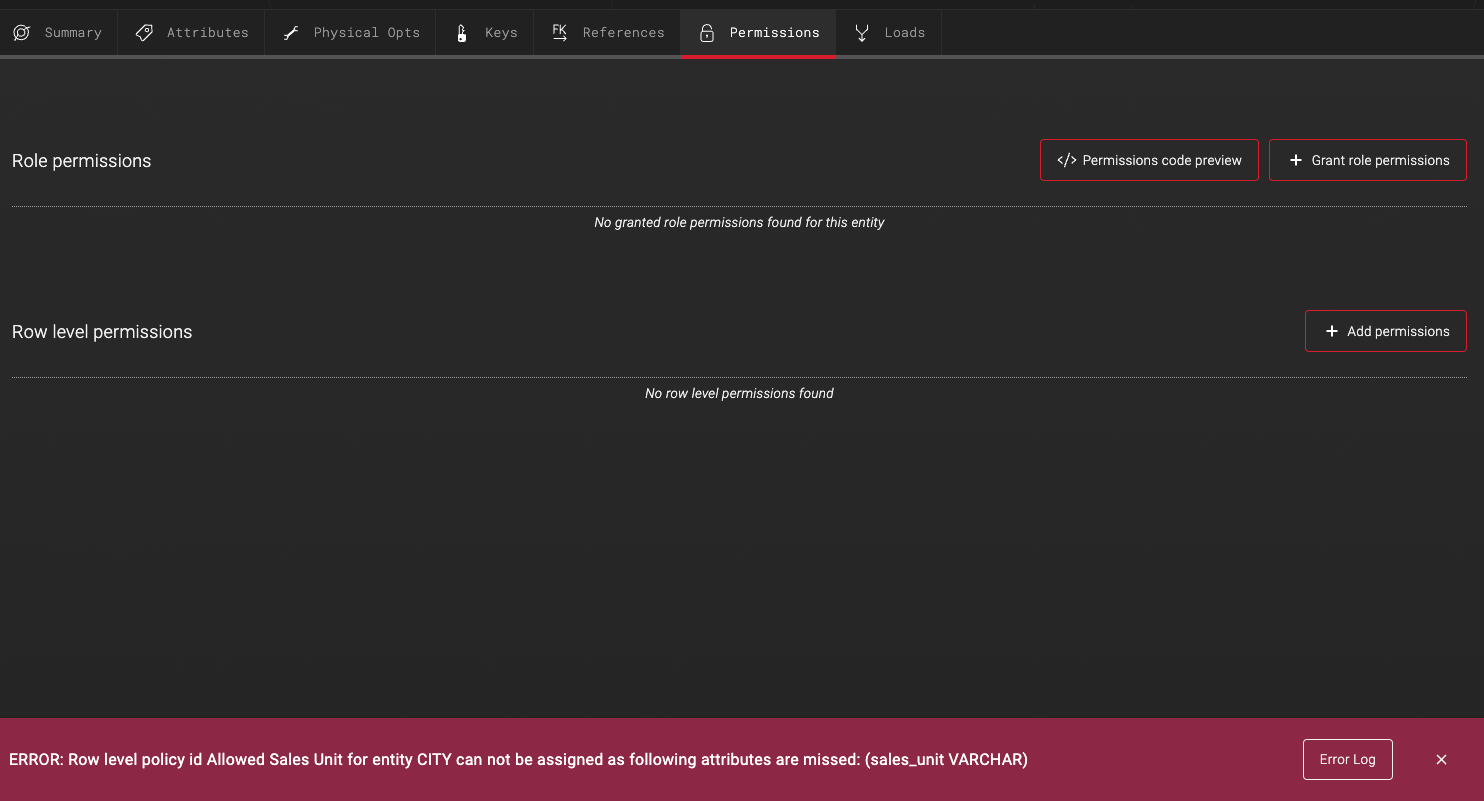This screenshot has width=1484, height=801.
Task: Click Grant role permissions
Action: [x=1367, y=160]
